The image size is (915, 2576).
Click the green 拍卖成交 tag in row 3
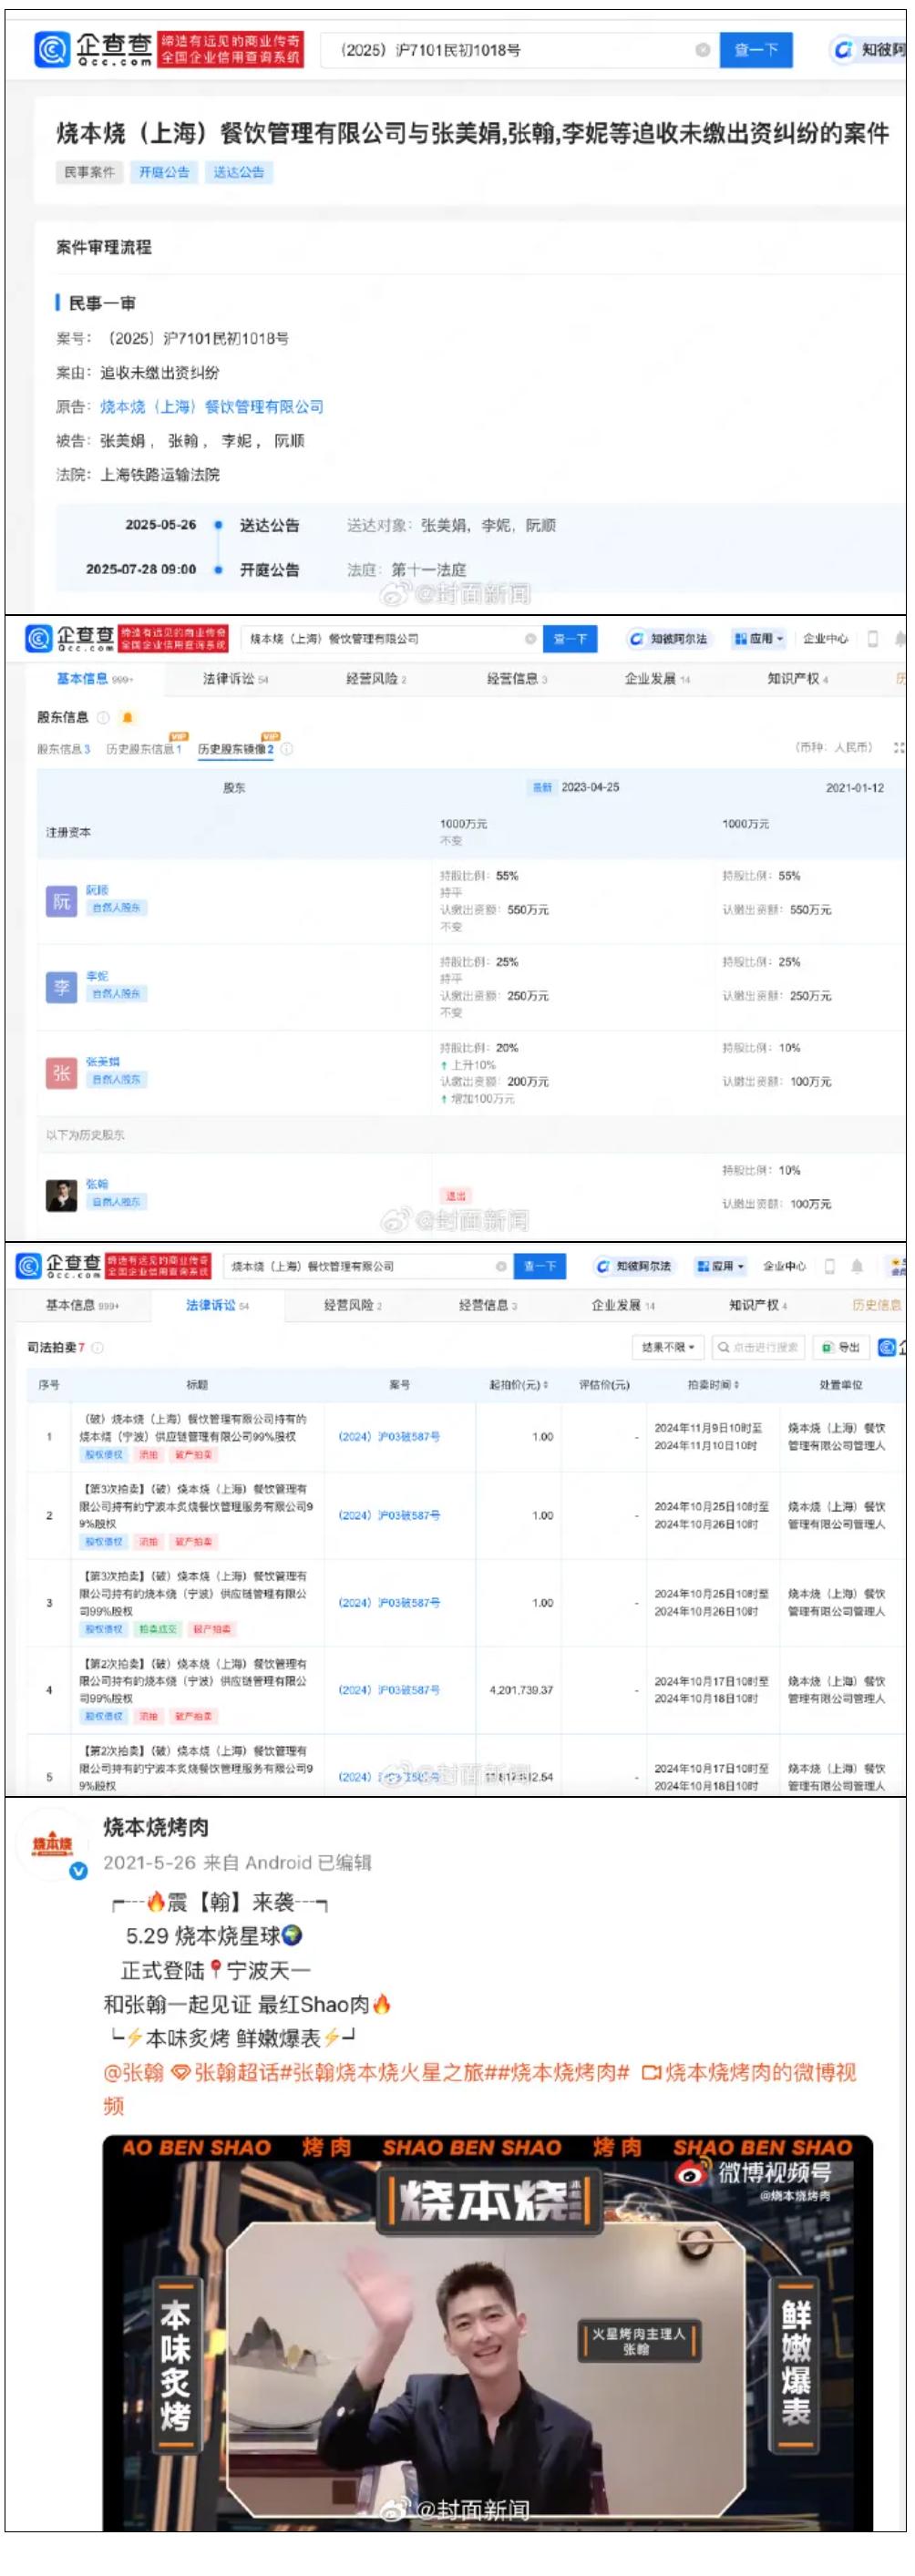[157, 1630]
